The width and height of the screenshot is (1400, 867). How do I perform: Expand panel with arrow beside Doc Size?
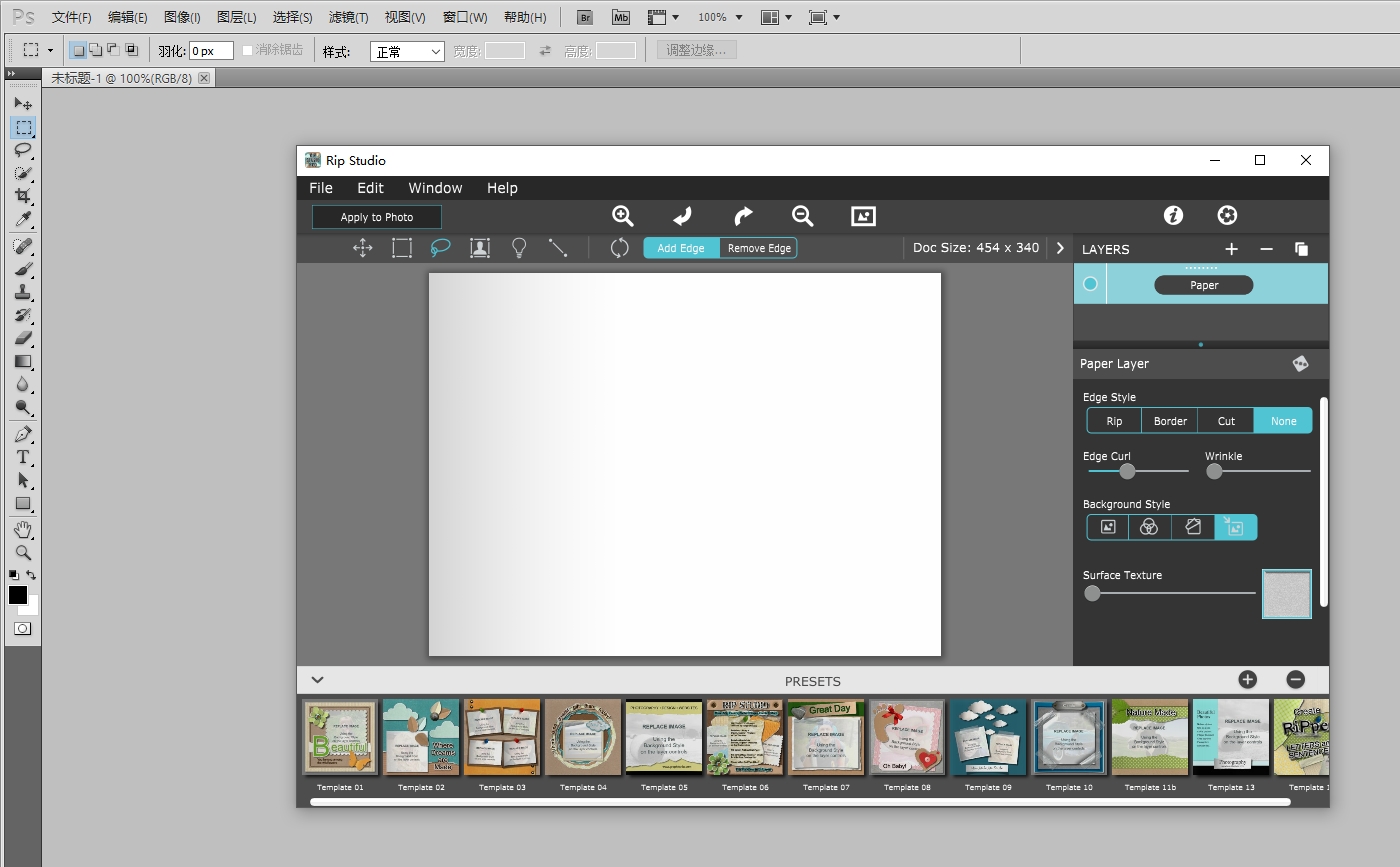(1060, 248)
